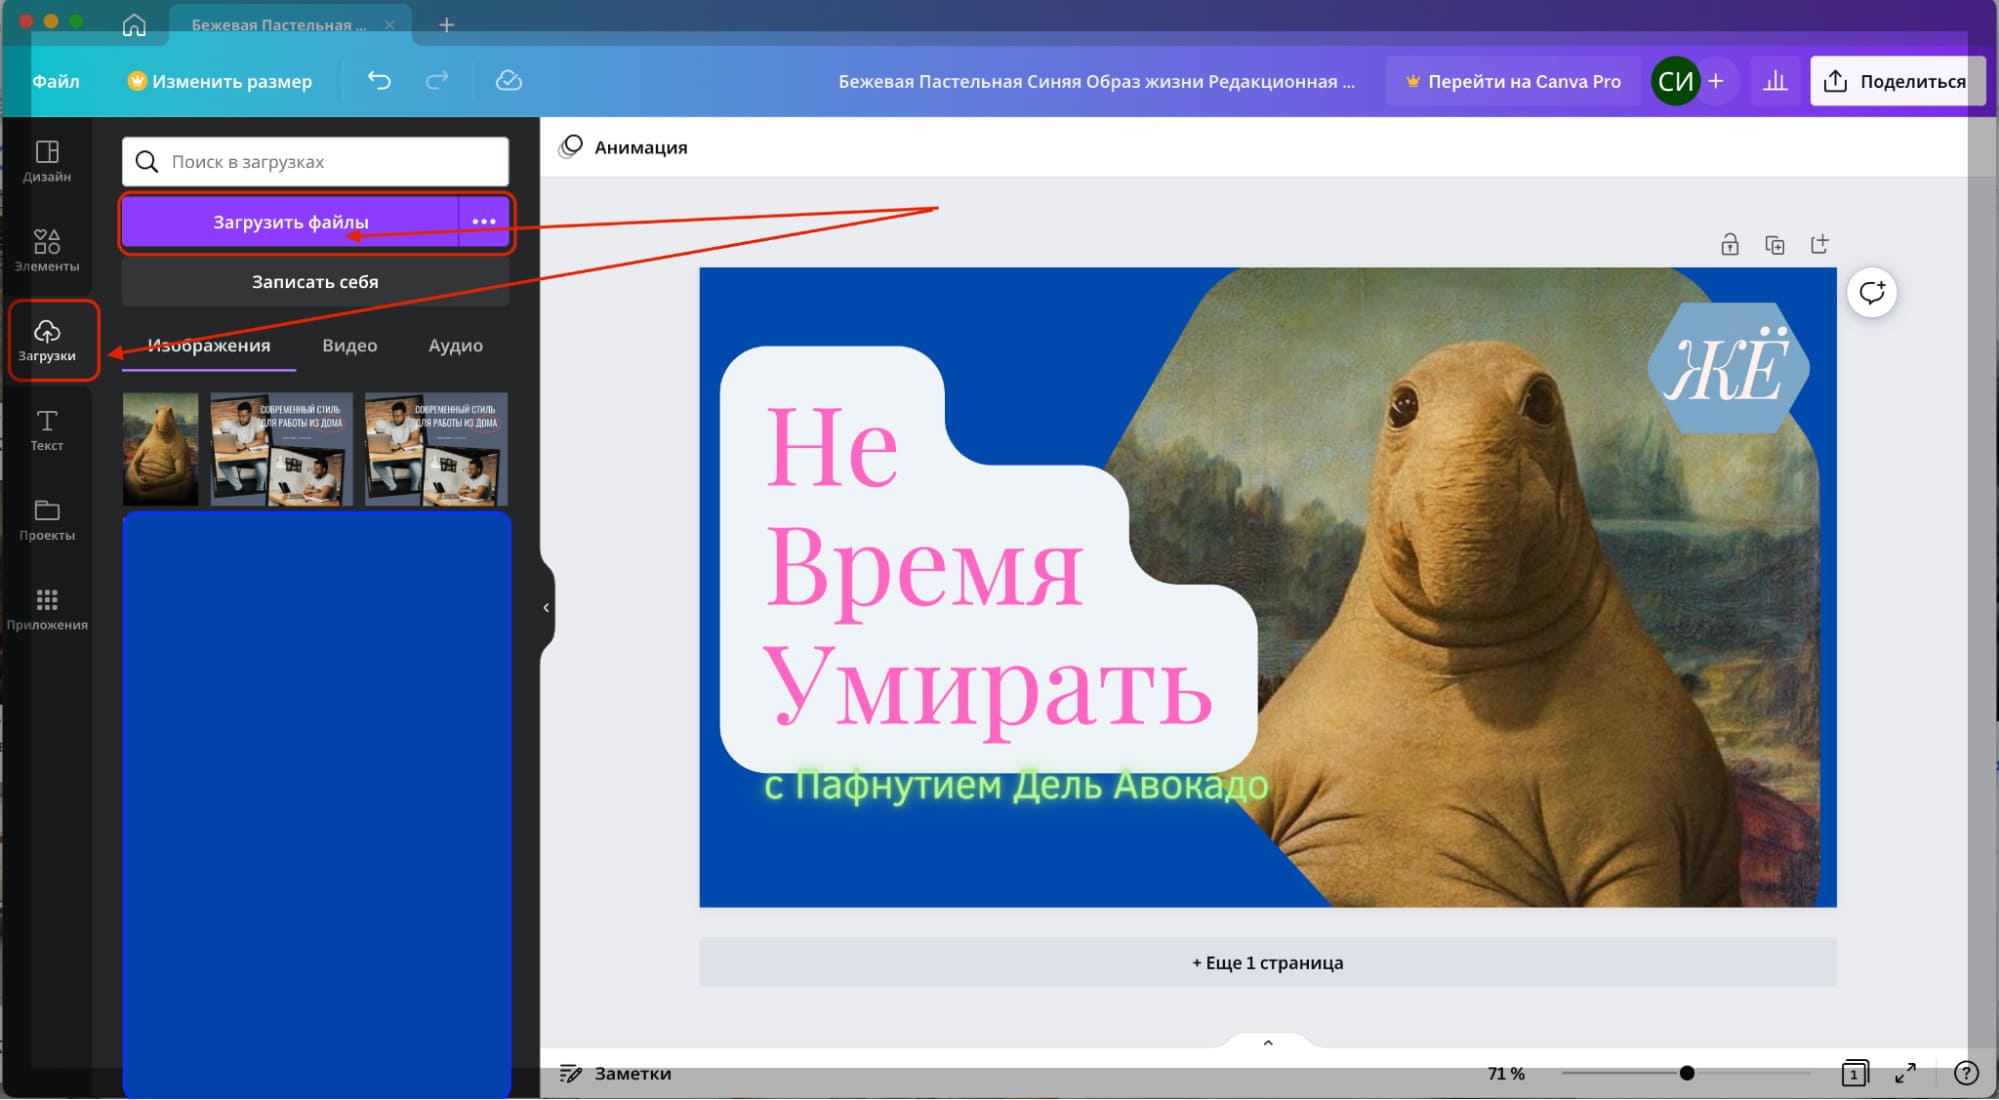Undo the last action

379,80
